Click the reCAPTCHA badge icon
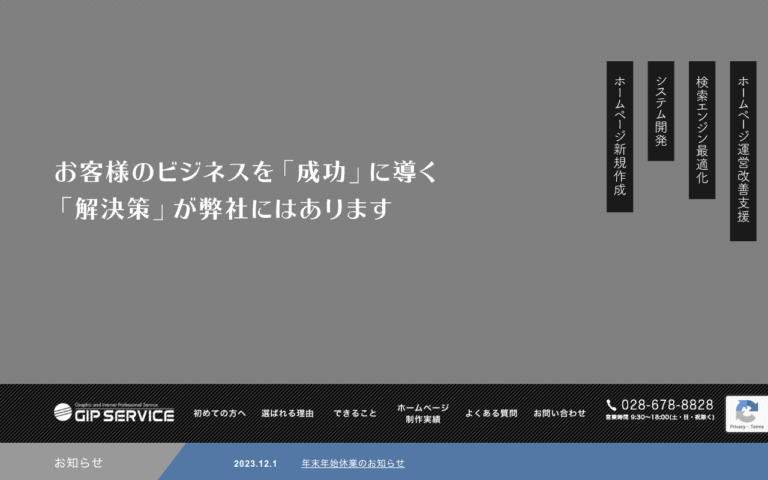 [746, 414]
